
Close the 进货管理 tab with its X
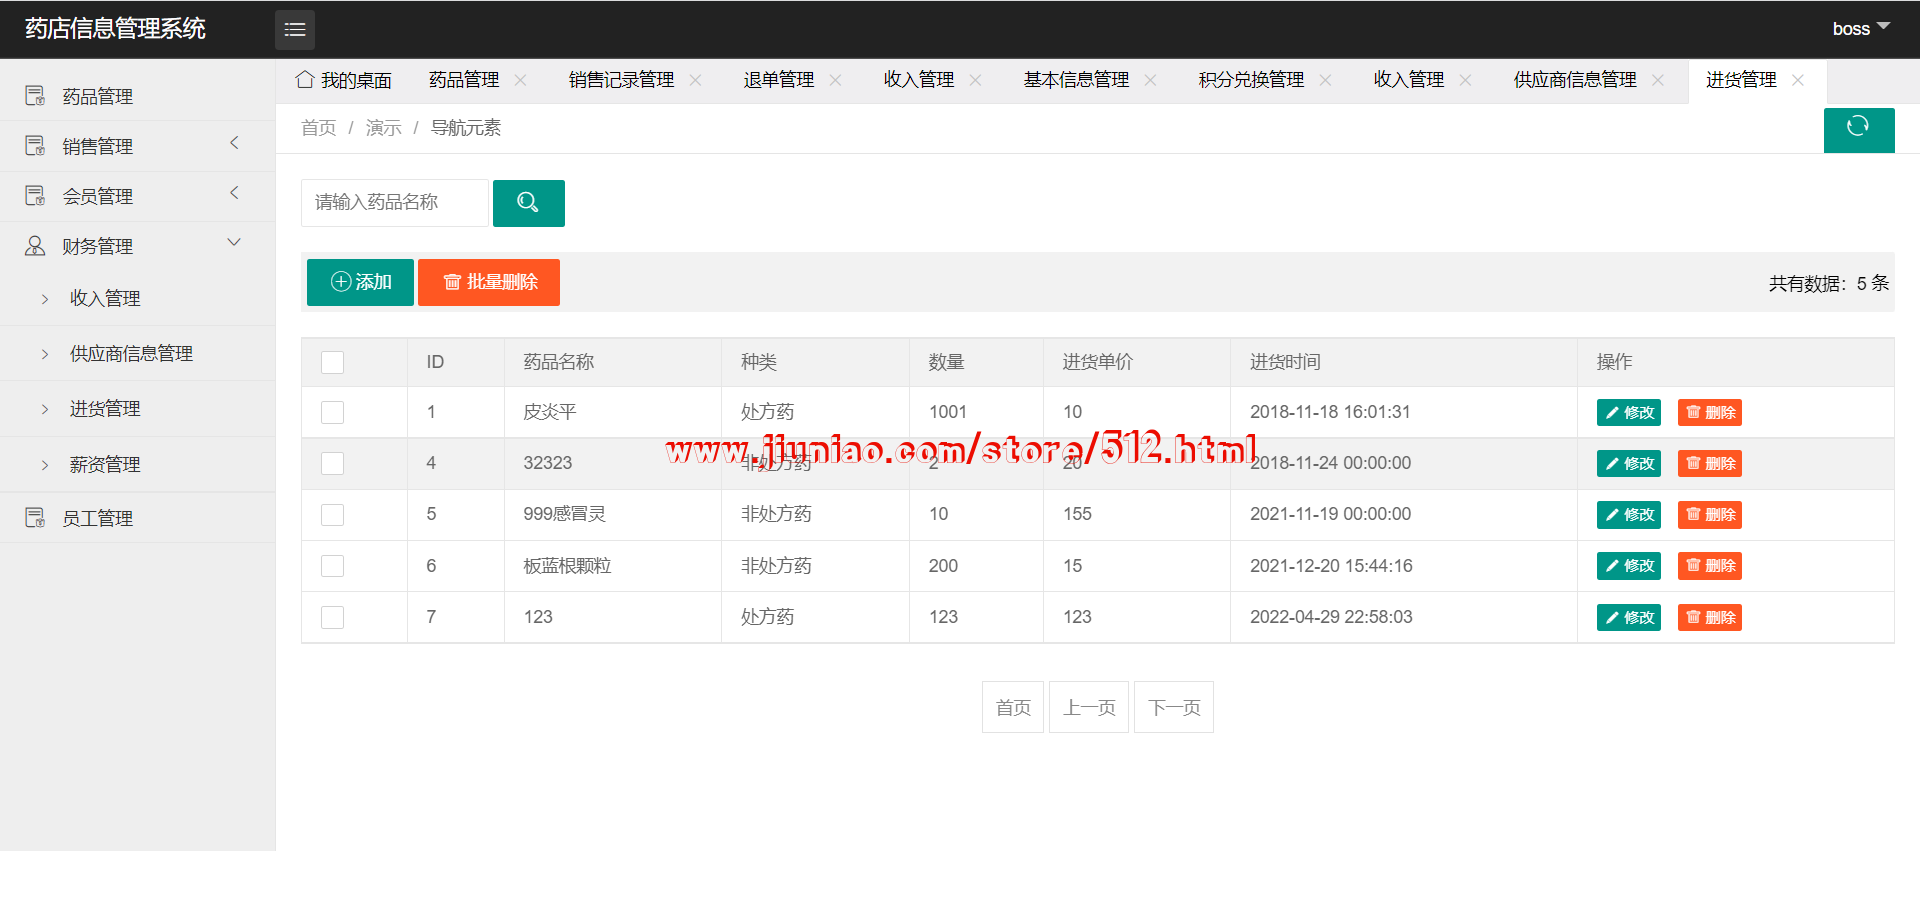coord(1798,80)
